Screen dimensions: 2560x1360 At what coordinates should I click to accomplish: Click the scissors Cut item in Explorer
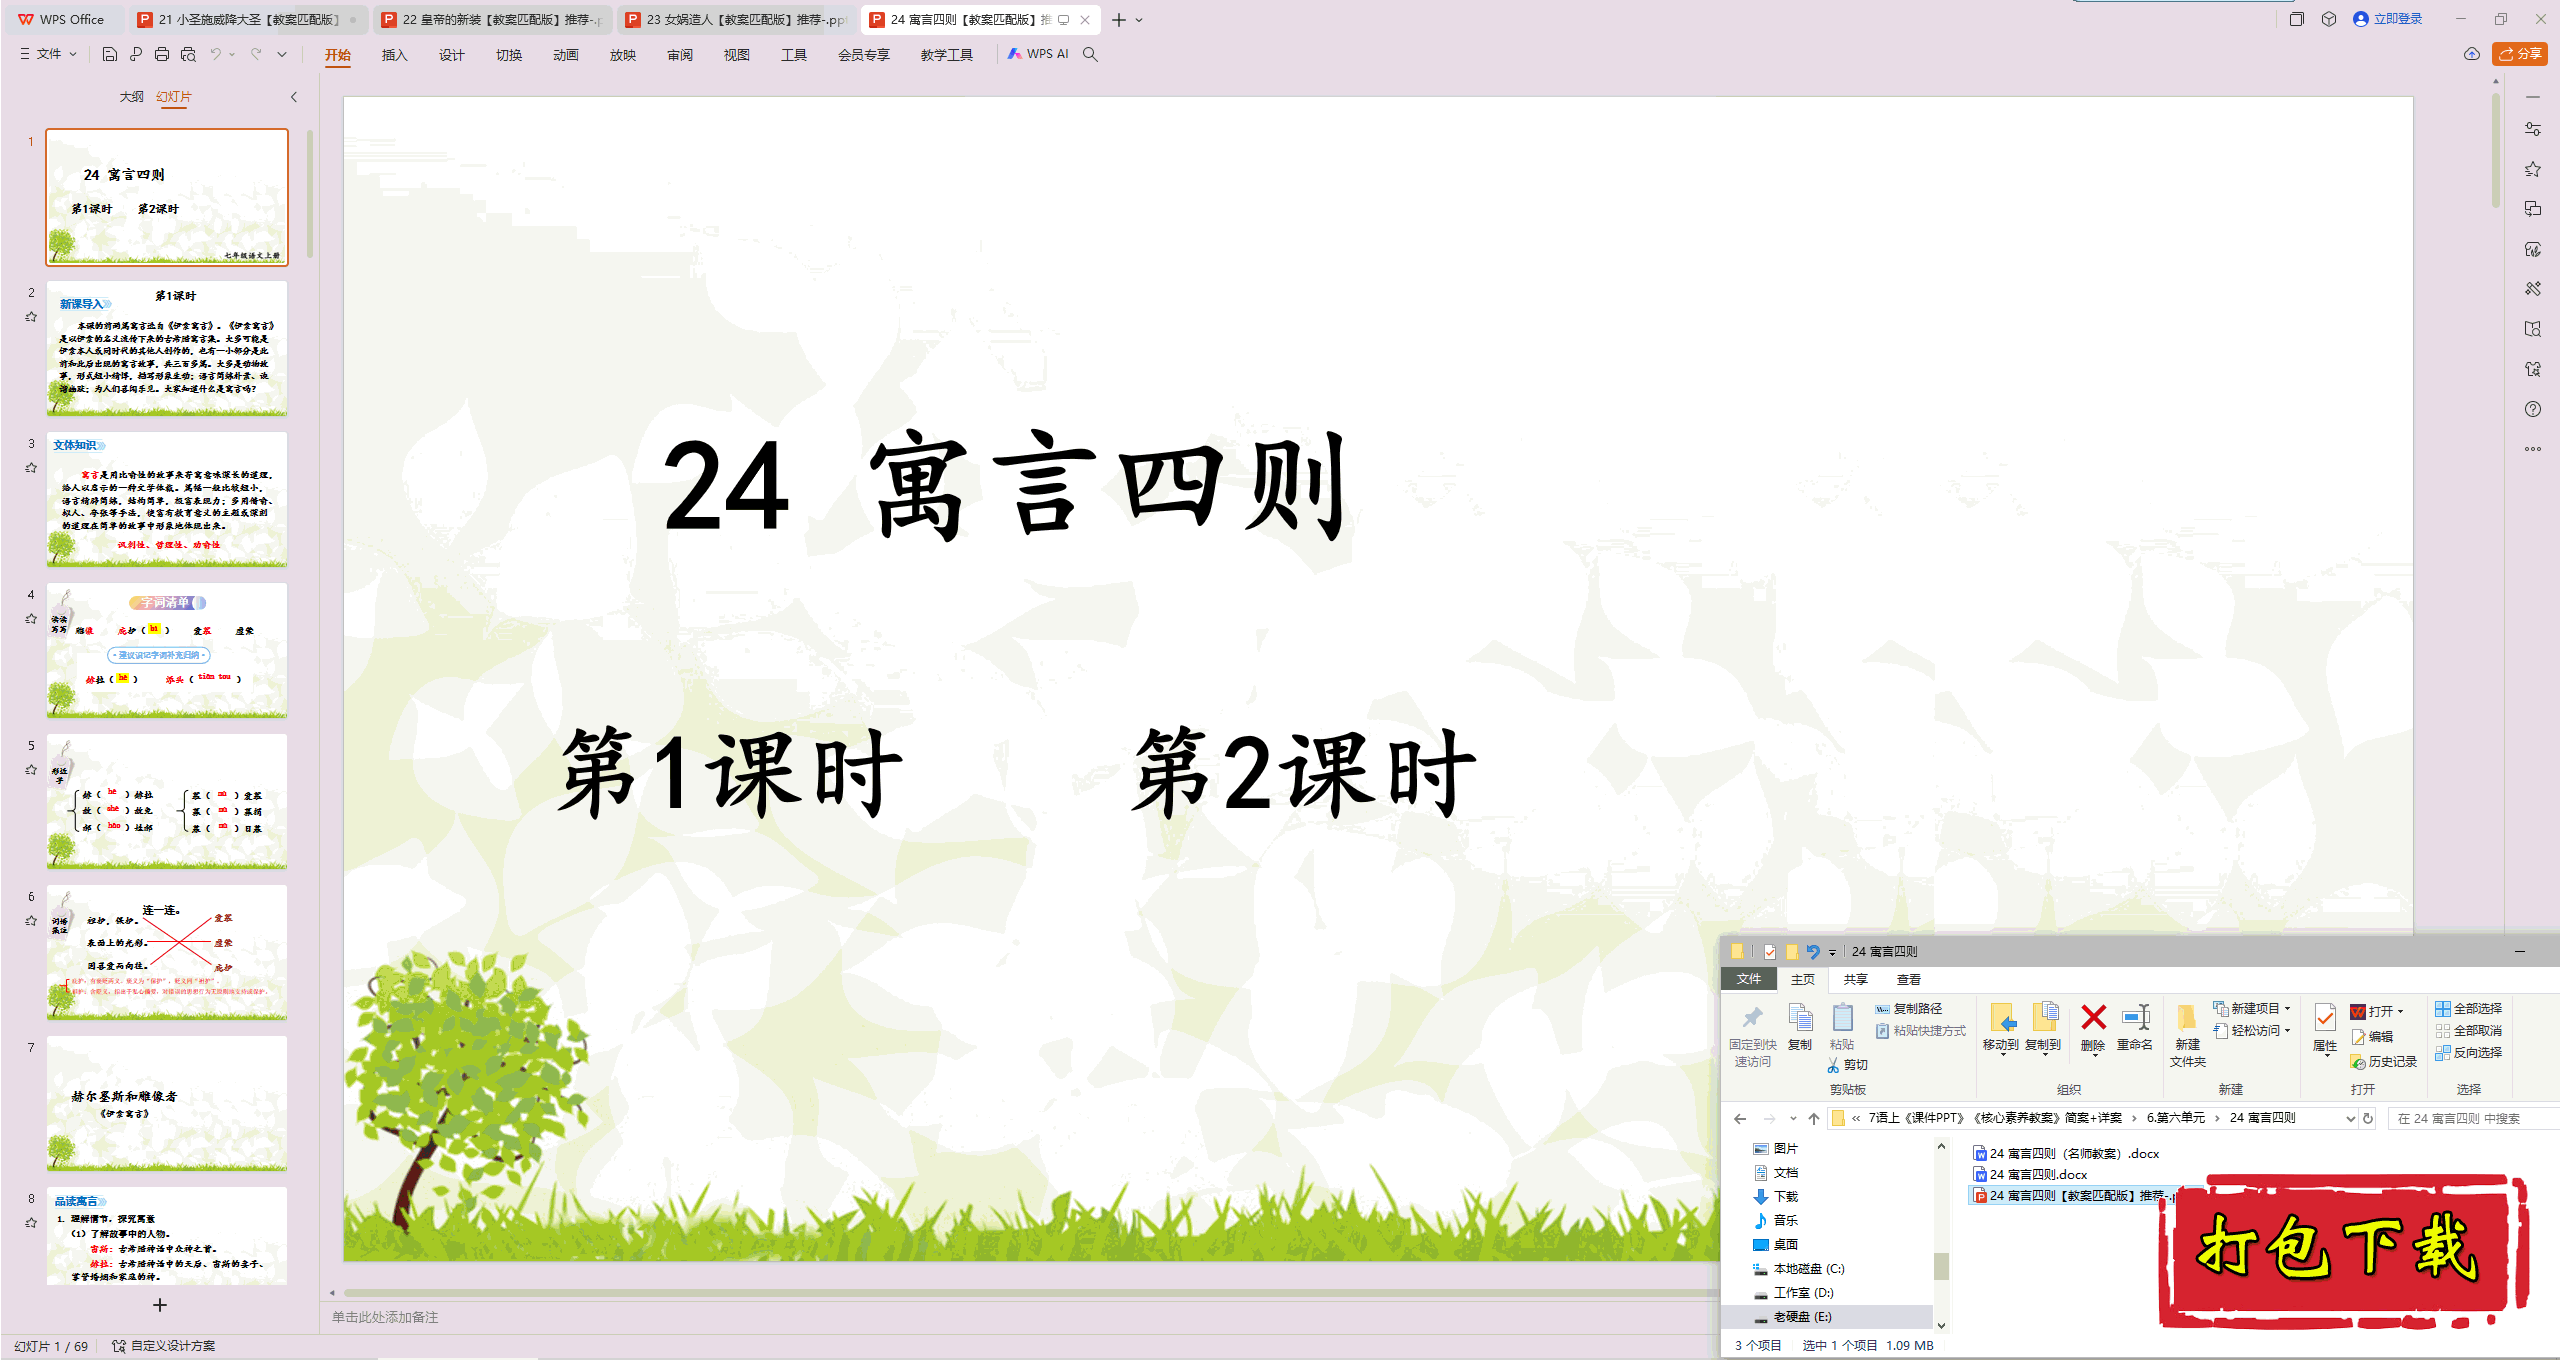[x=1848, y=1065]
